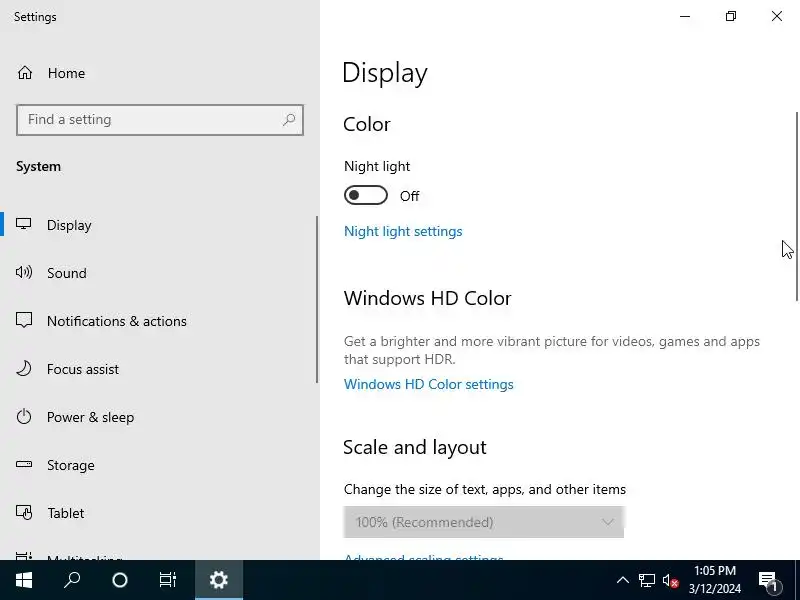The height and width of the screenshot is (600, 800).
Task: Open Focus assist settings
Action: point(158,369)
